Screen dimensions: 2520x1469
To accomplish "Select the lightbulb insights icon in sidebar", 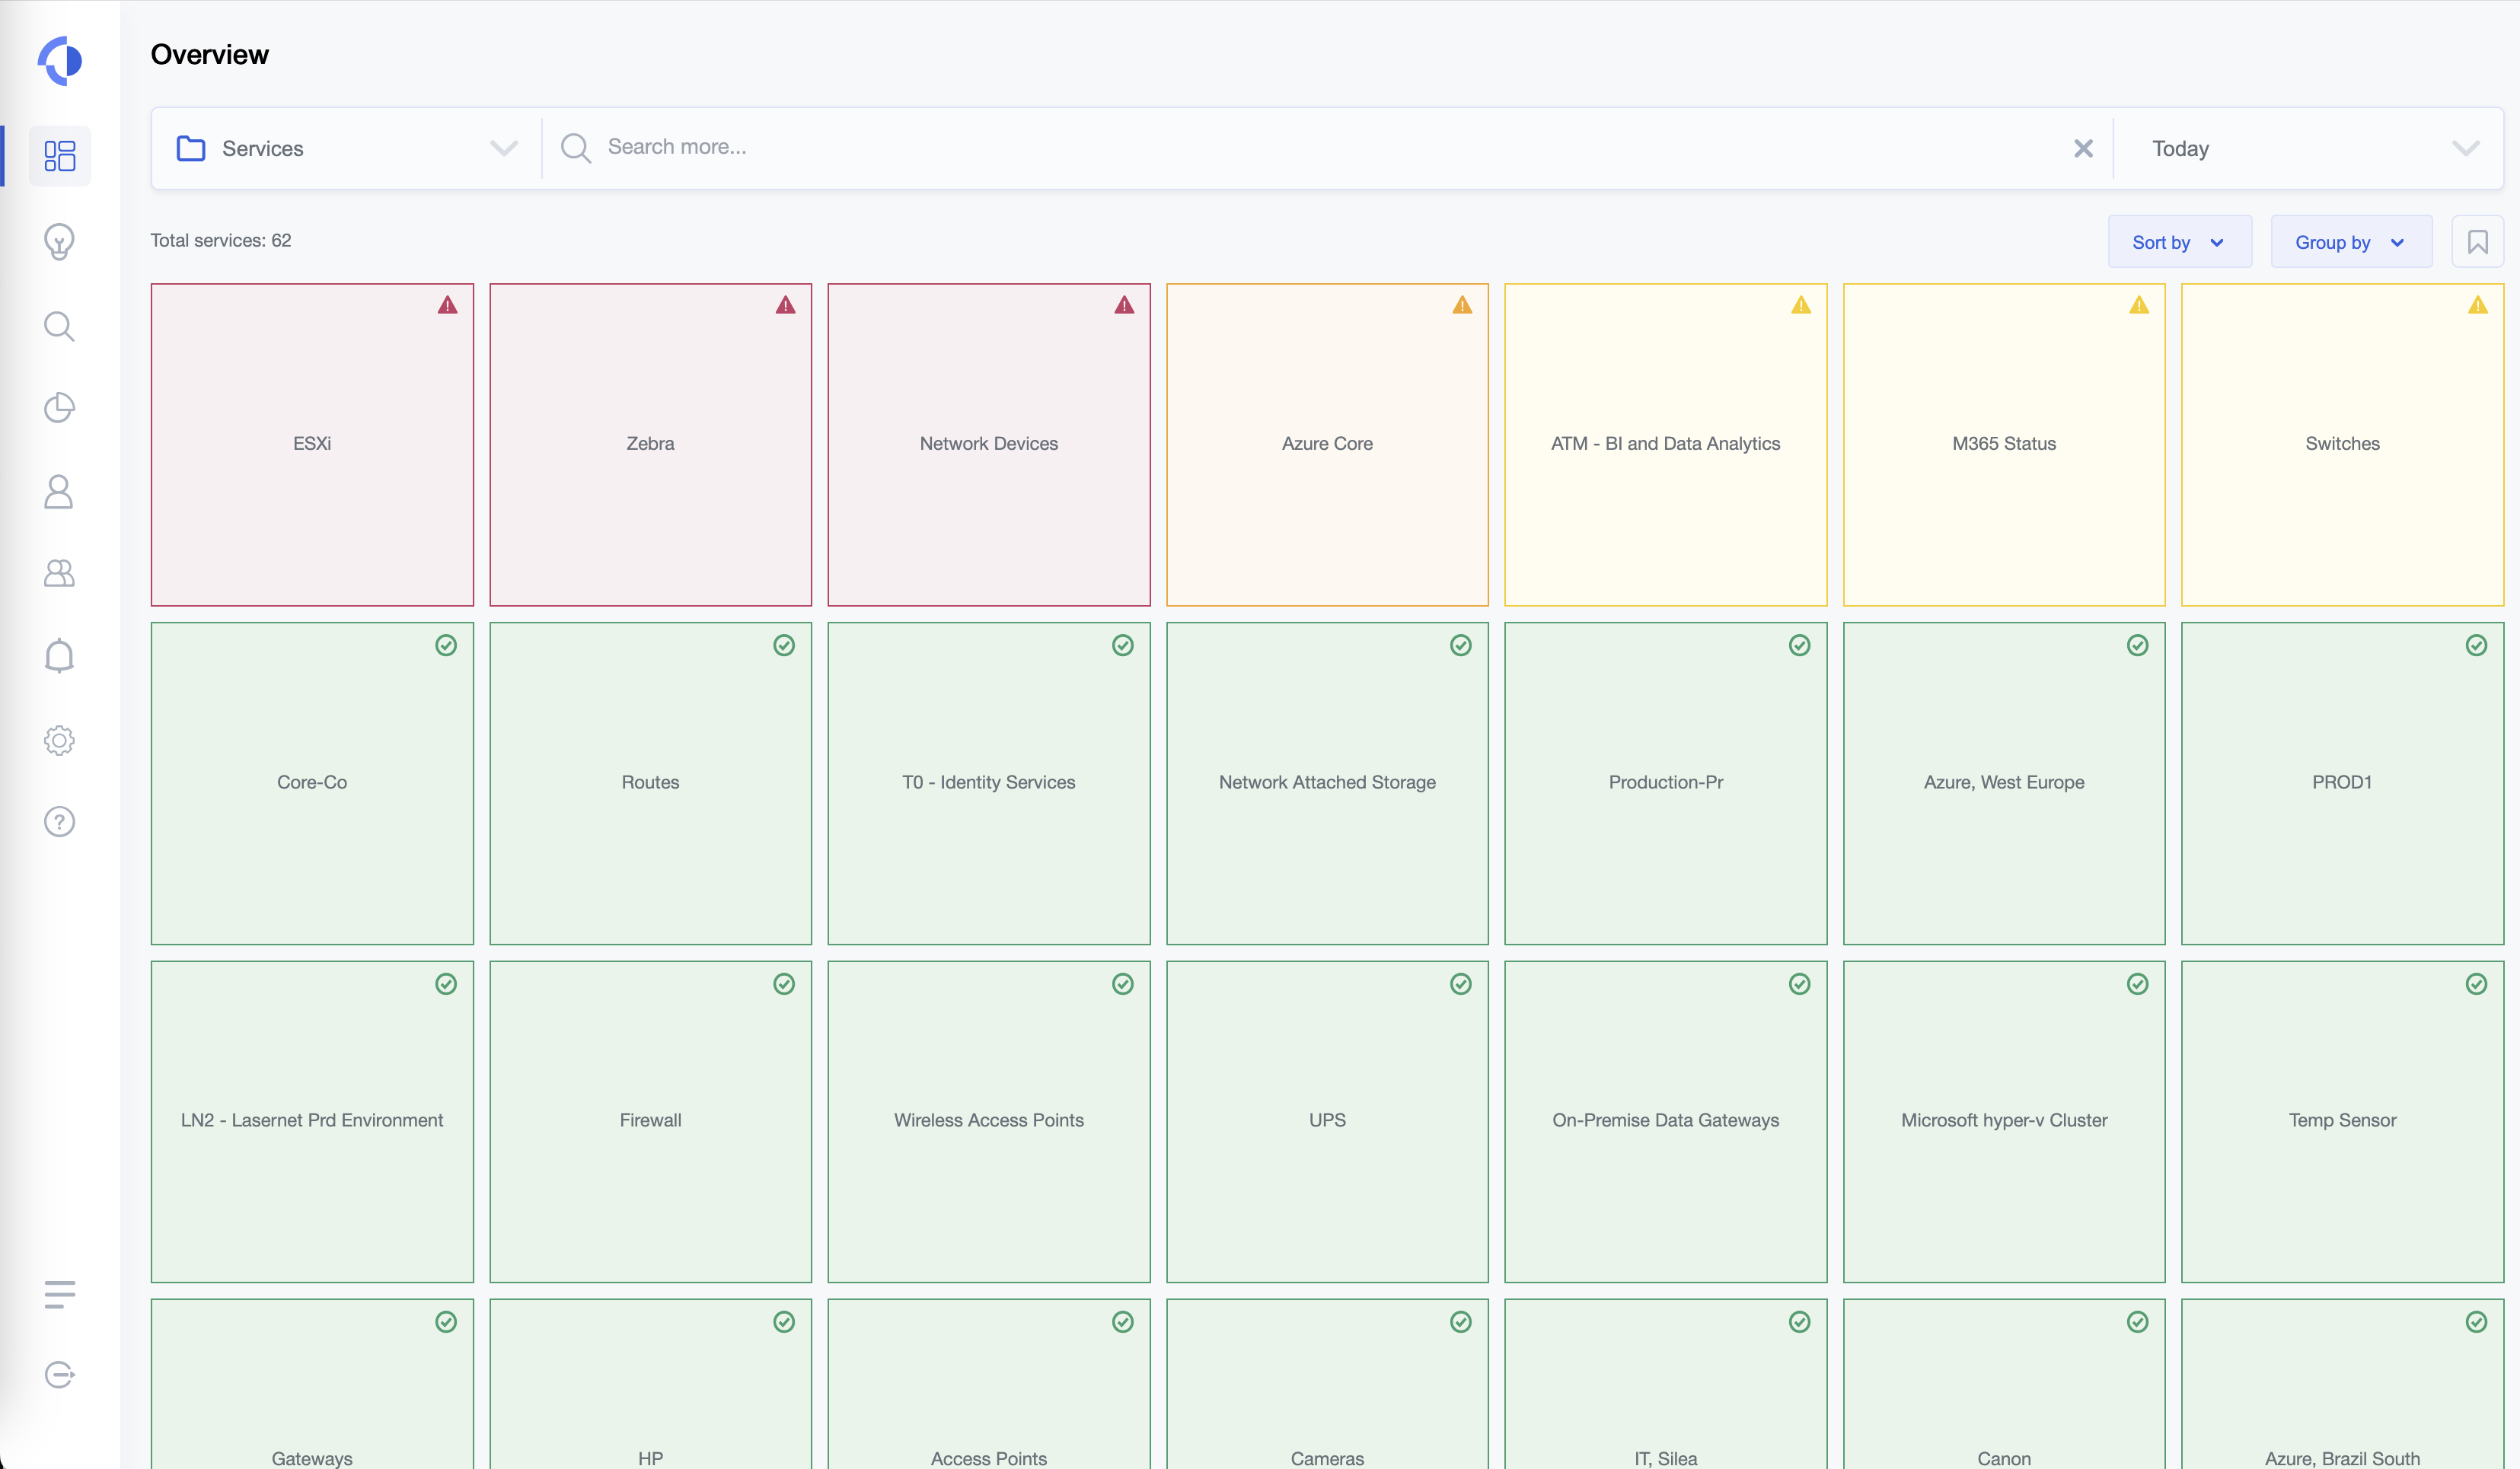I will (60, 241).
